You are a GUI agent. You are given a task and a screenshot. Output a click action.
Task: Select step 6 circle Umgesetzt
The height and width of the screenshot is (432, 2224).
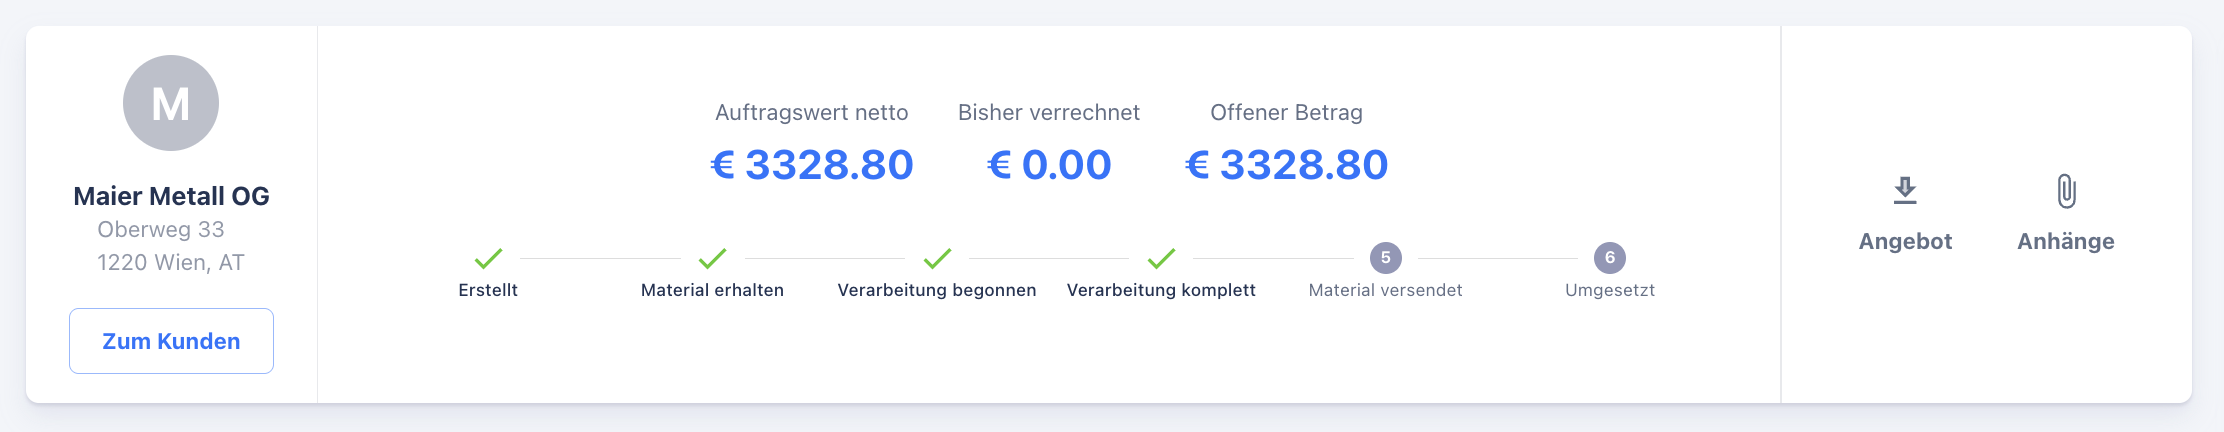(x=1609, y=258)
